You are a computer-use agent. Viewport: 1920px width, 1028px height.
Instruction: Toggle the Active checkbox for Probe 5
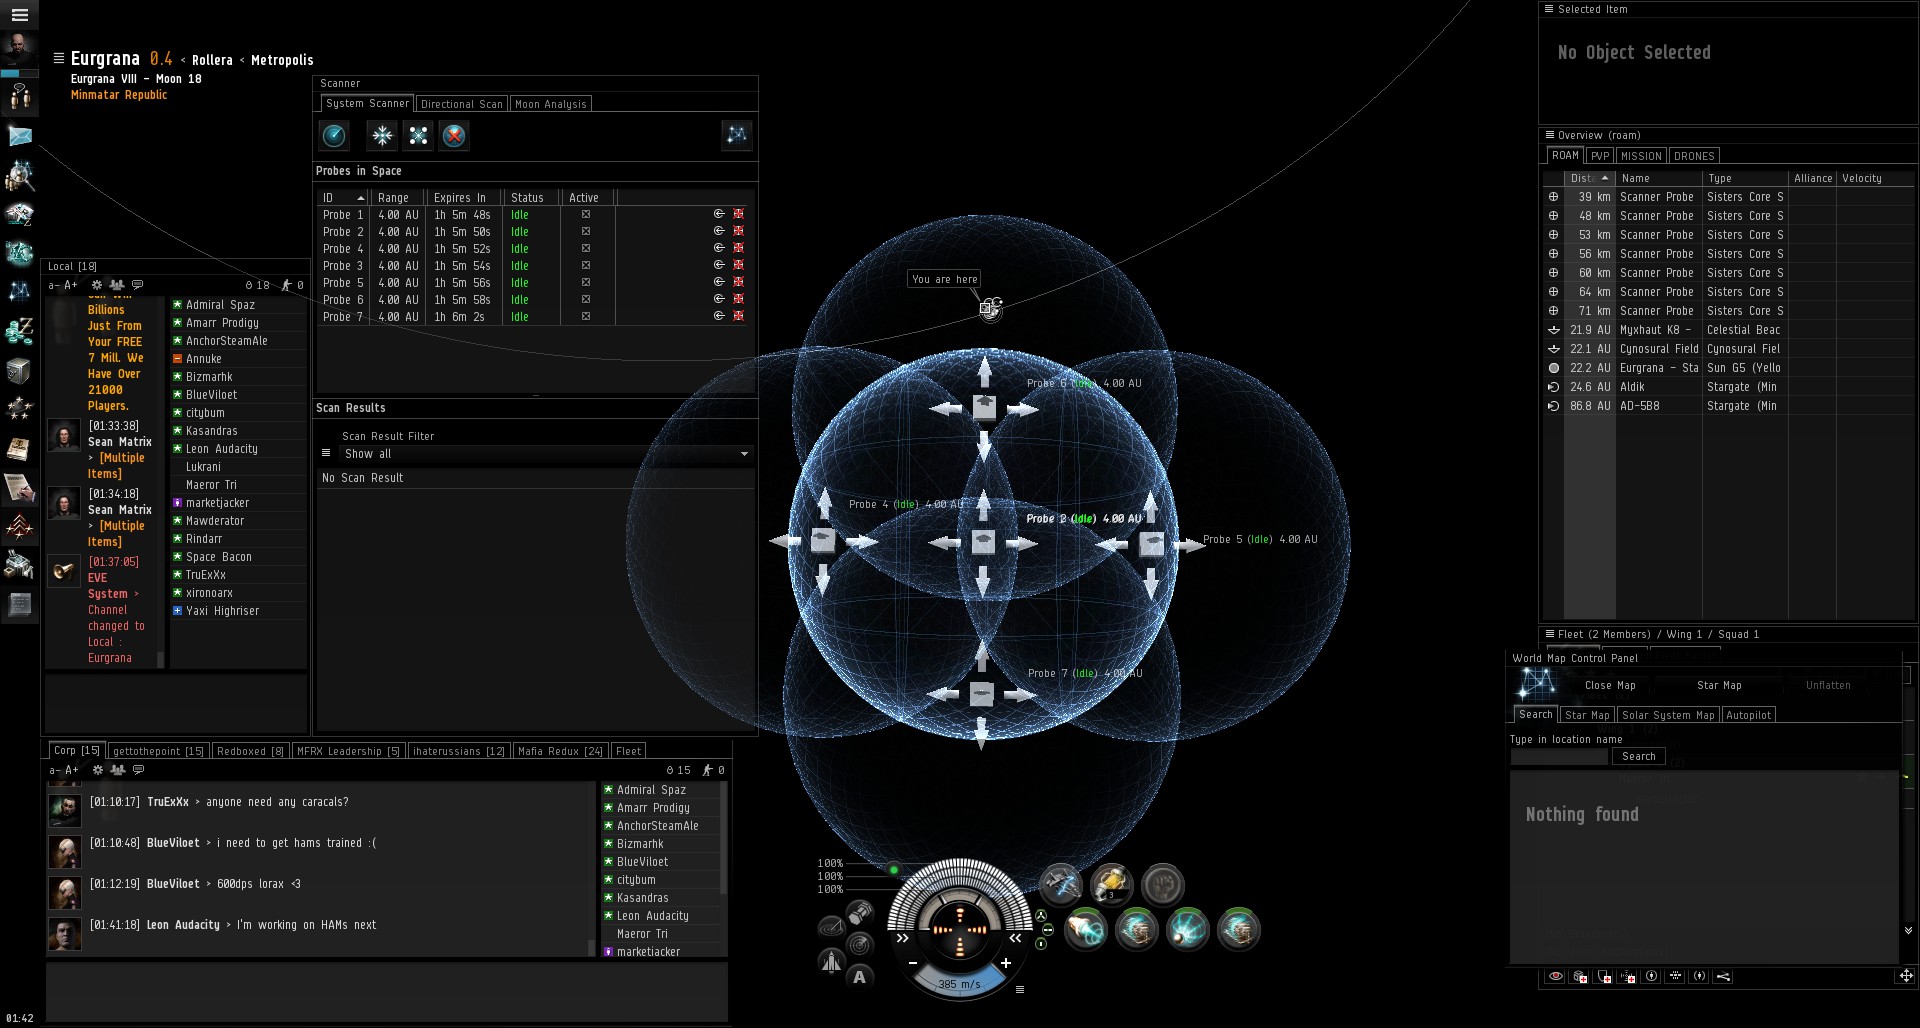coord(586,282)
